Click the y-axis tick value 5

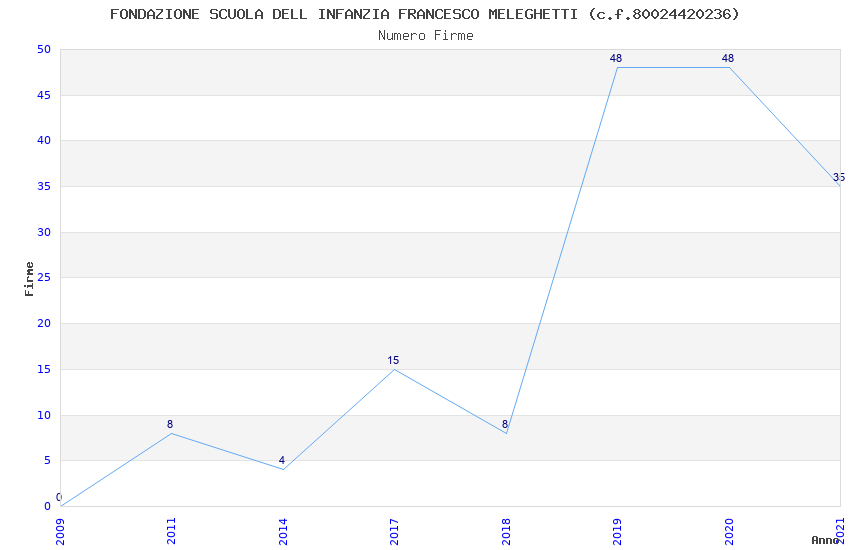tap(47, 460)
